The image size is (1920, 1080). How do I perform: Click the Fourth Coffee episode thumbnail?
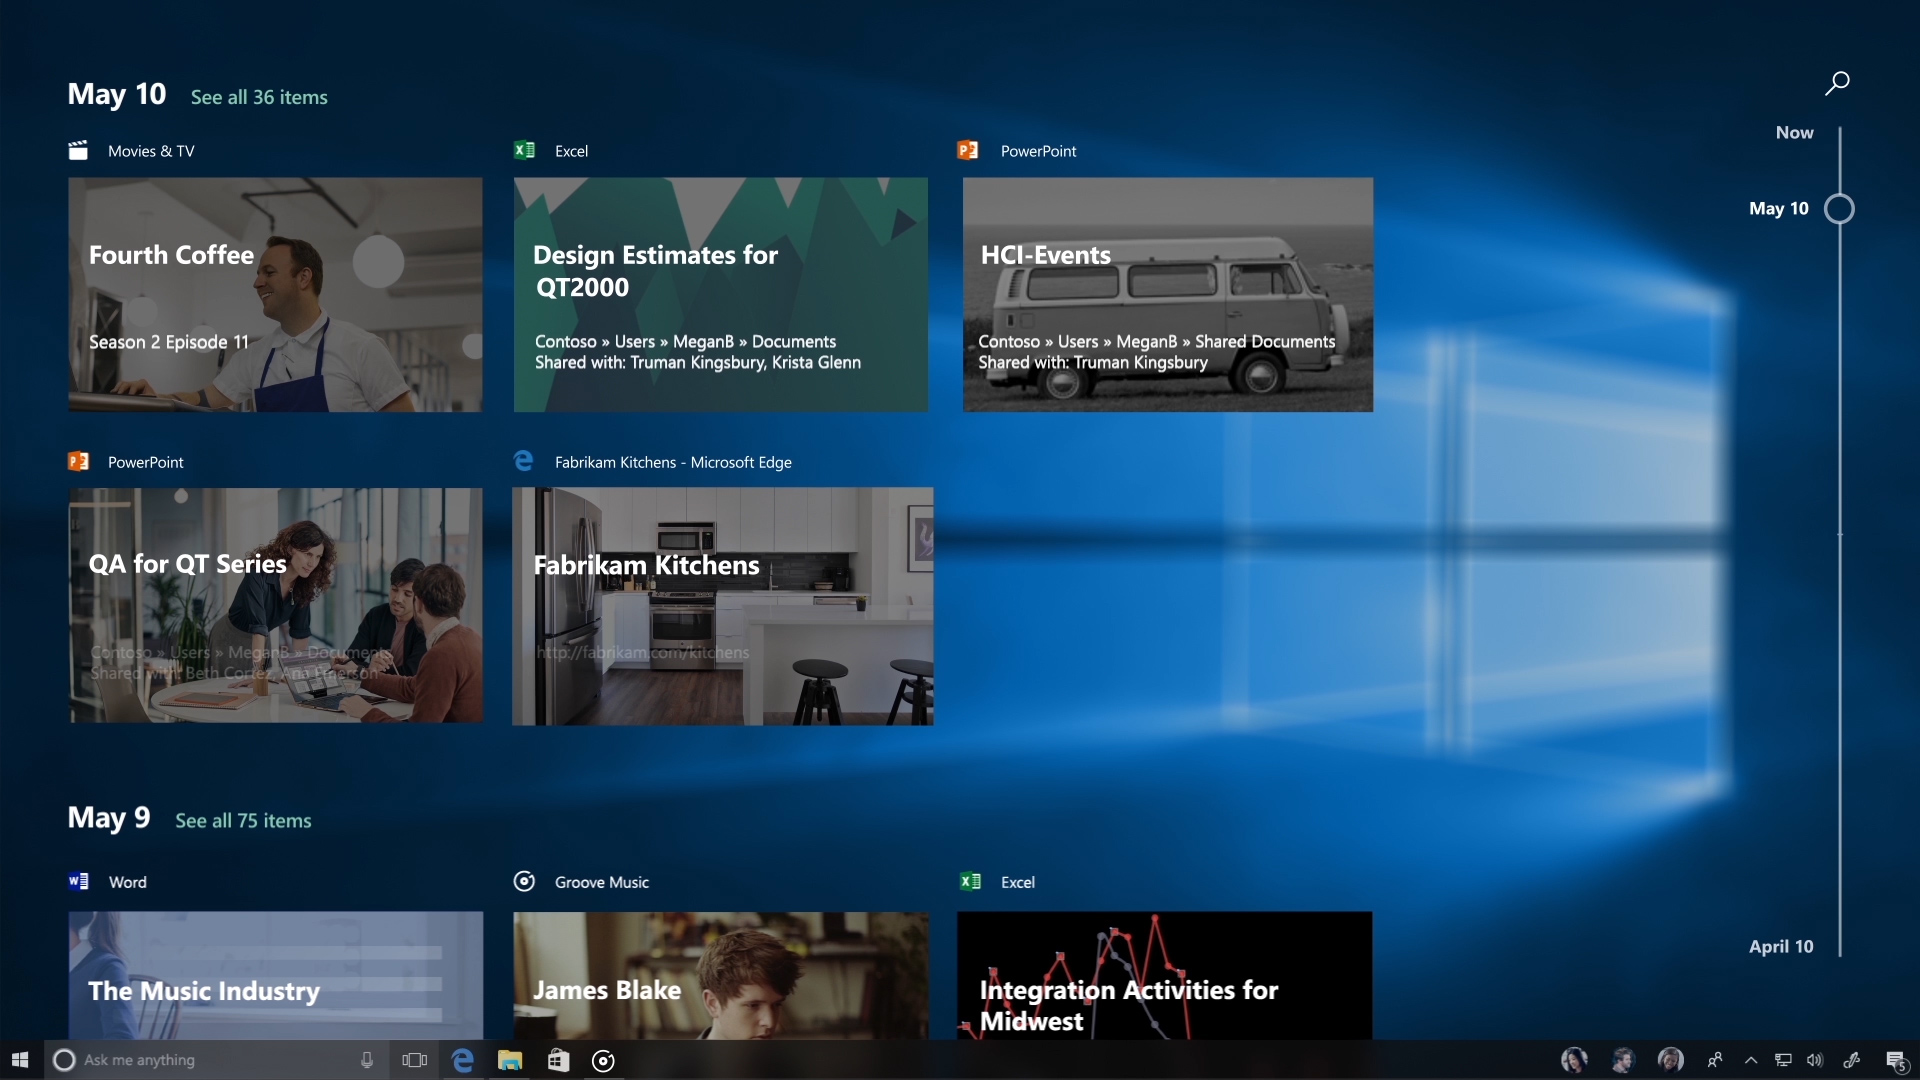[276, 294]
